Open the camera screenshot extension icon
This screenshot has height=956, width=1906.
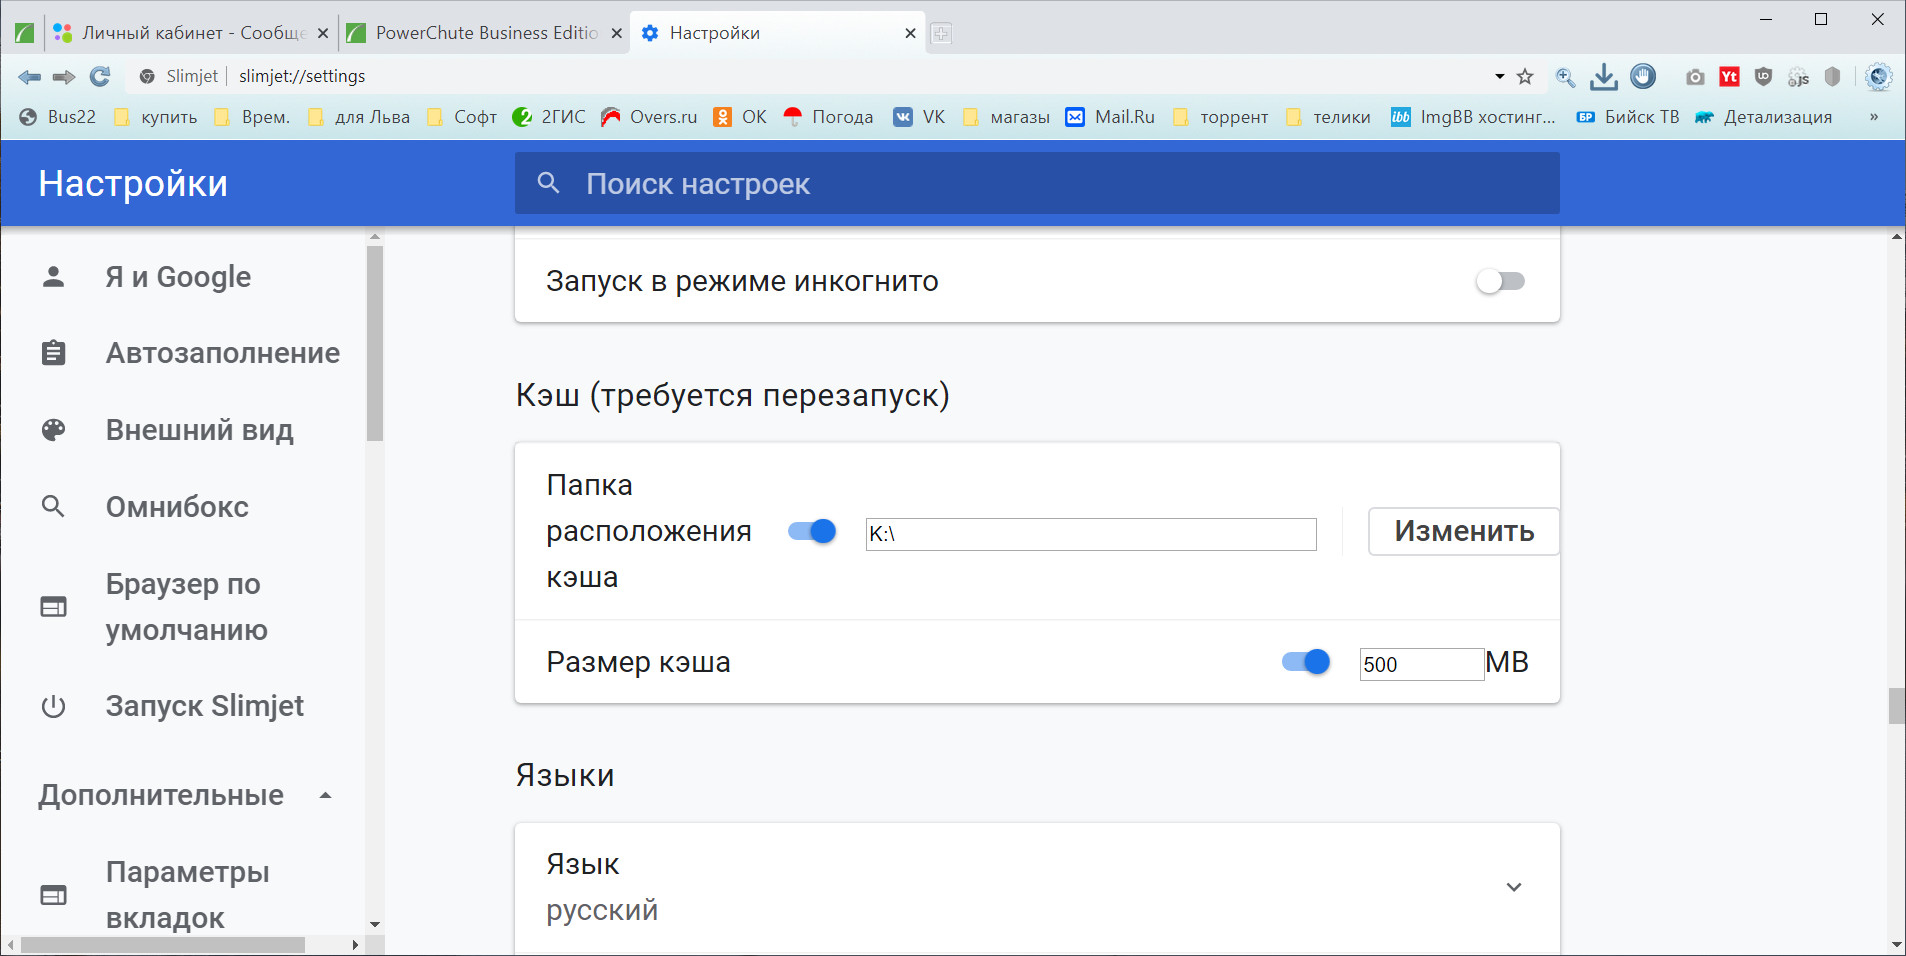[1695, 77]
